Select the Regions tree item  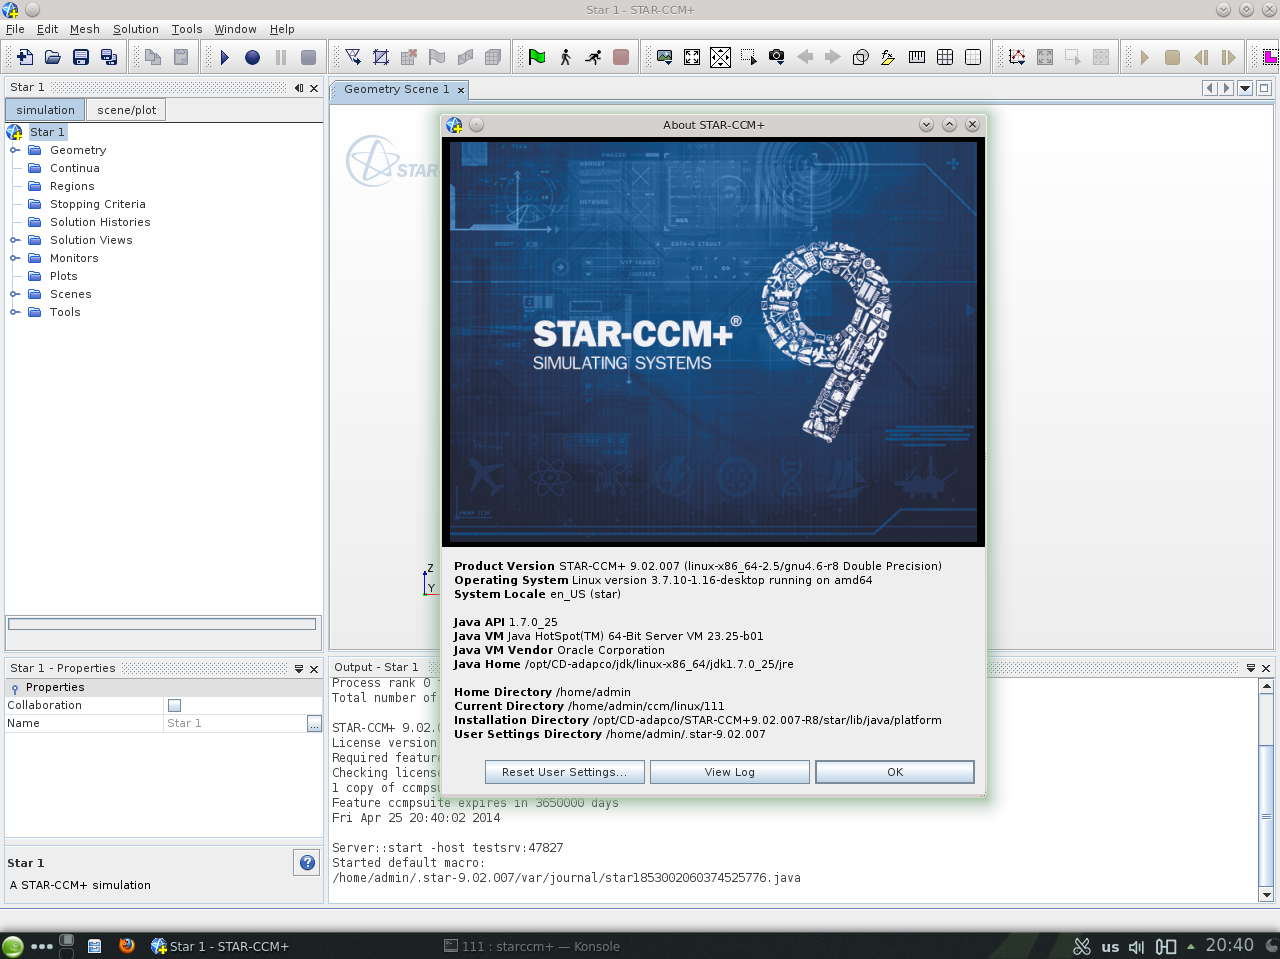72,186
